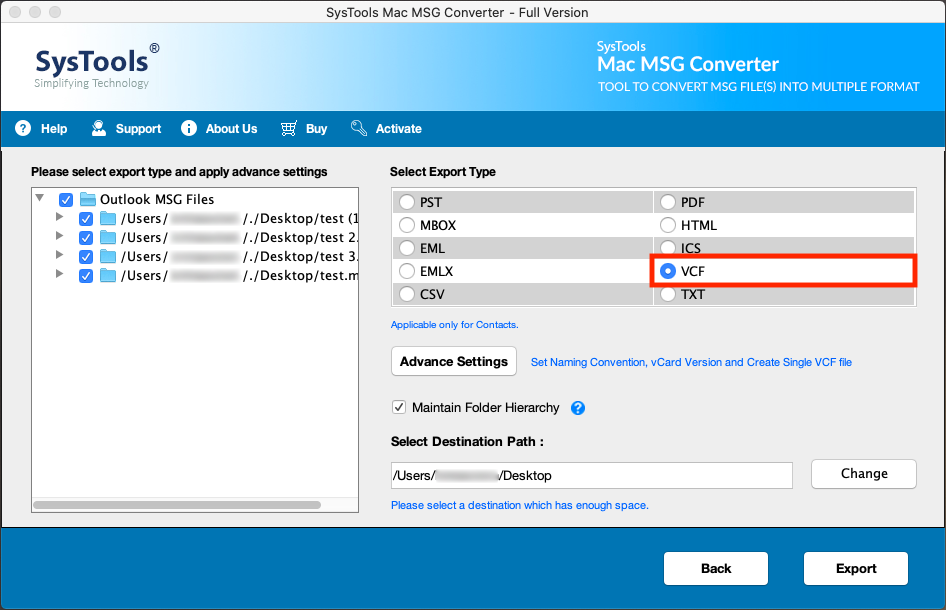The width and height of the screenshot is (946, 610).
Task: Uncheck the Desktop/test 3. folder checkbox
Action: [86, 256]
